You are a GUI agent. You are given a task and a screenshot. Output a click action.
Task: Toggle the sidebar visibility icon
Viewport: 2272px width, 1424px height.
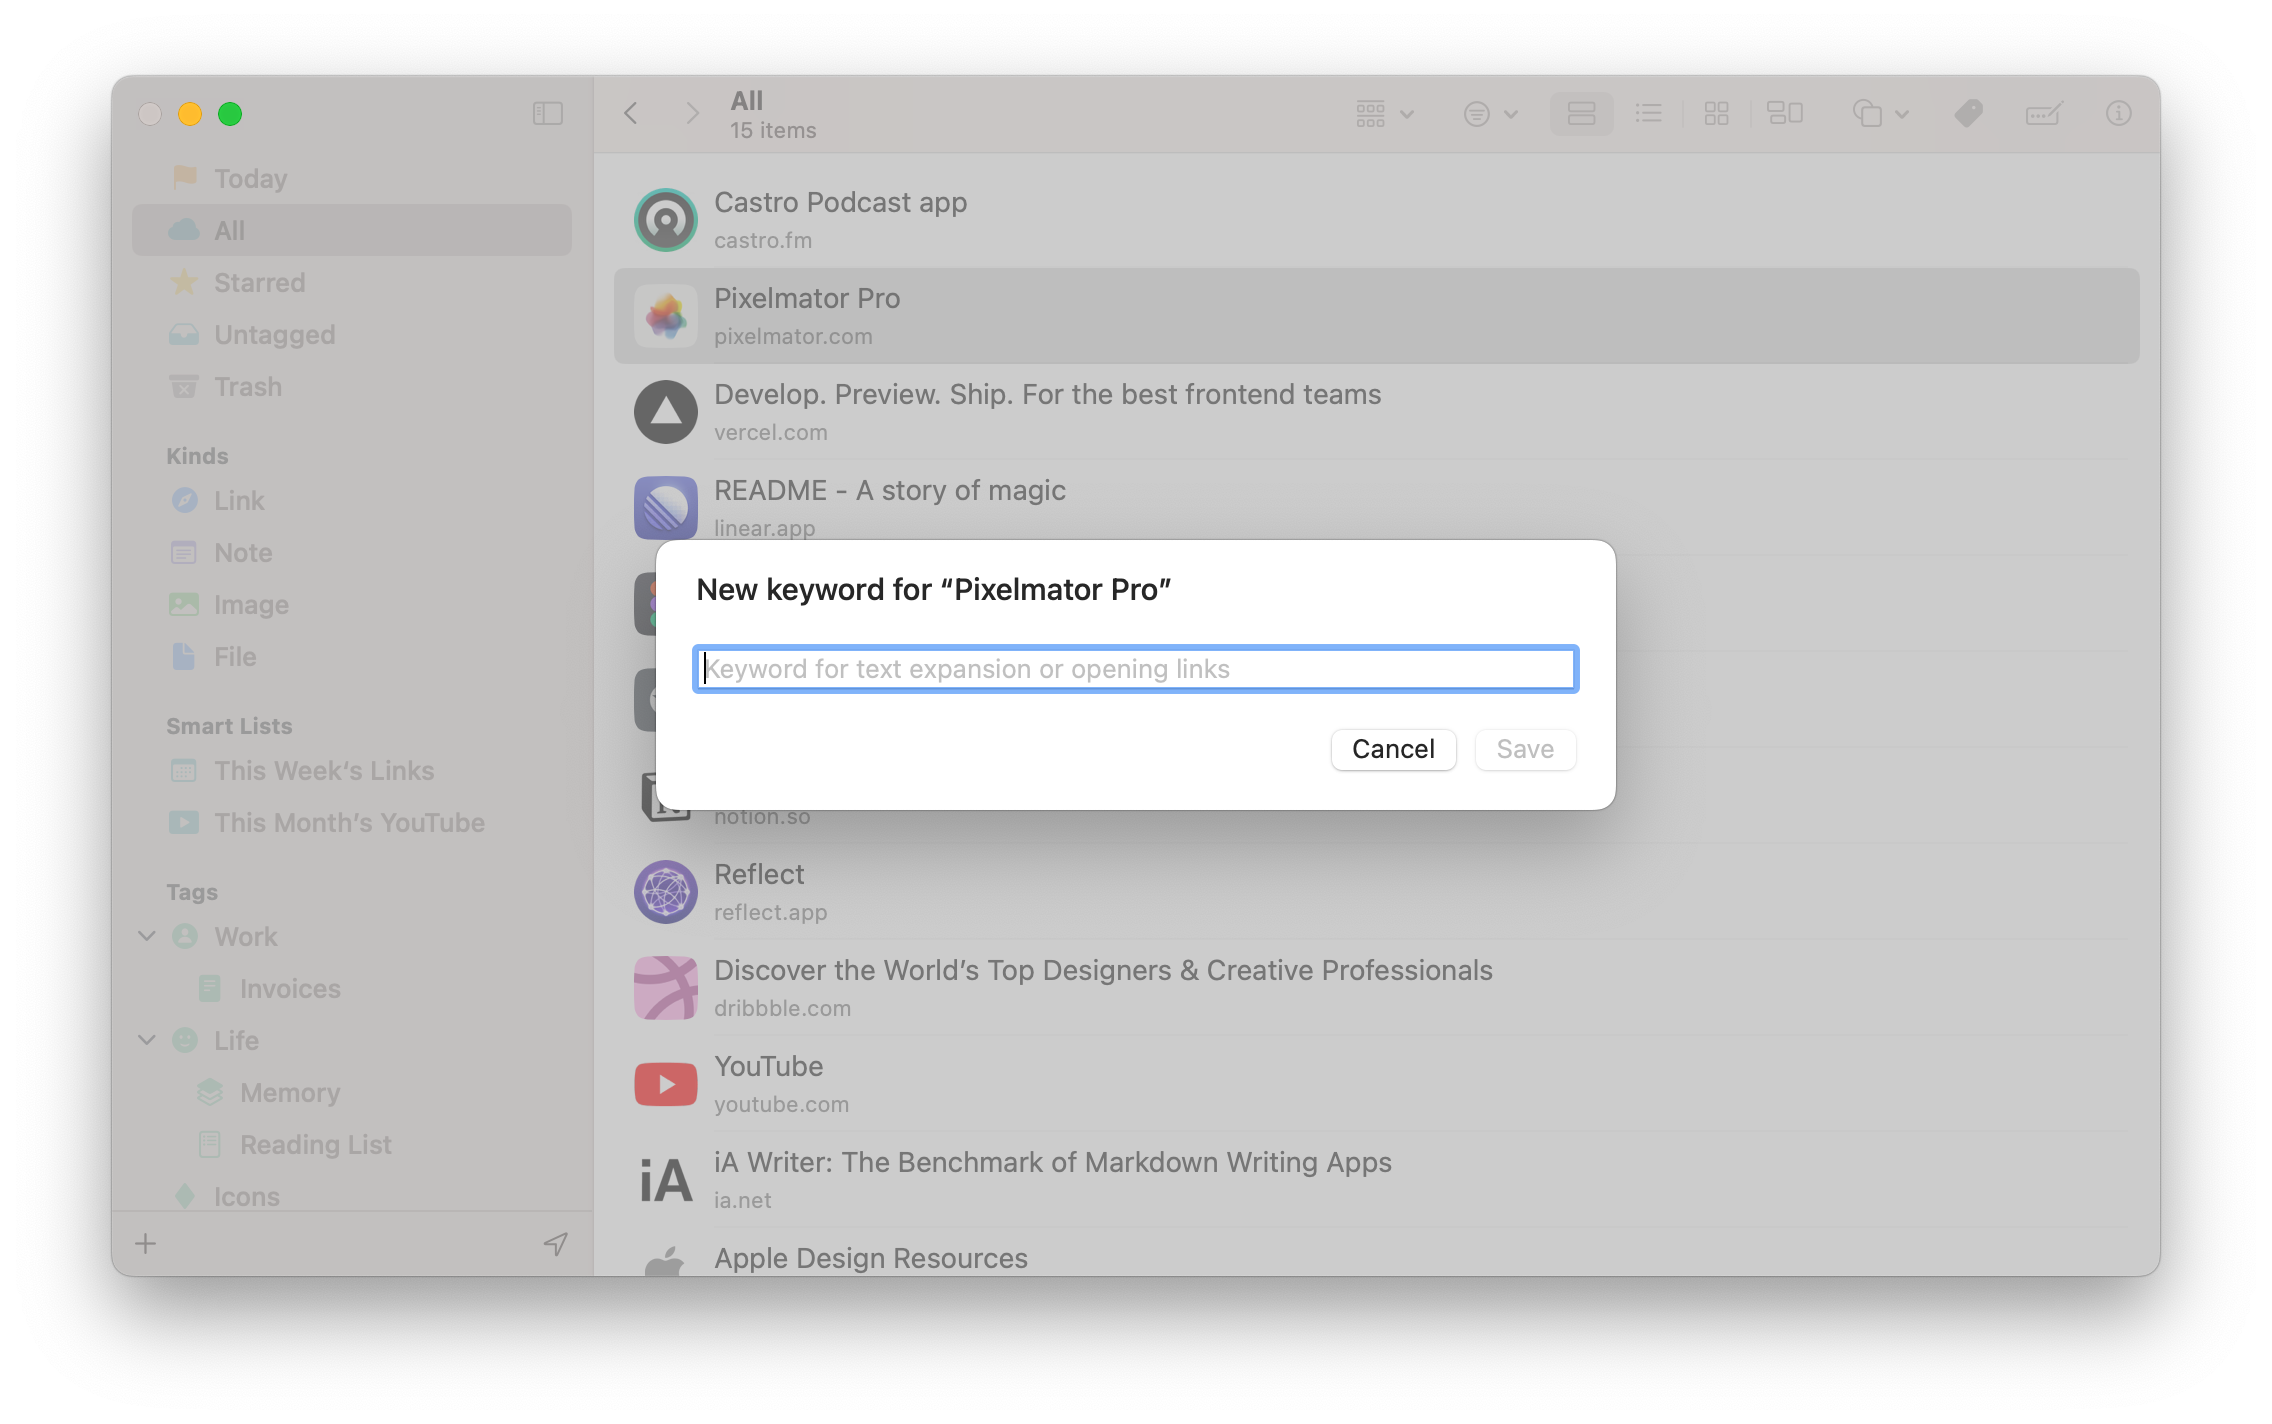pos(548,114)
